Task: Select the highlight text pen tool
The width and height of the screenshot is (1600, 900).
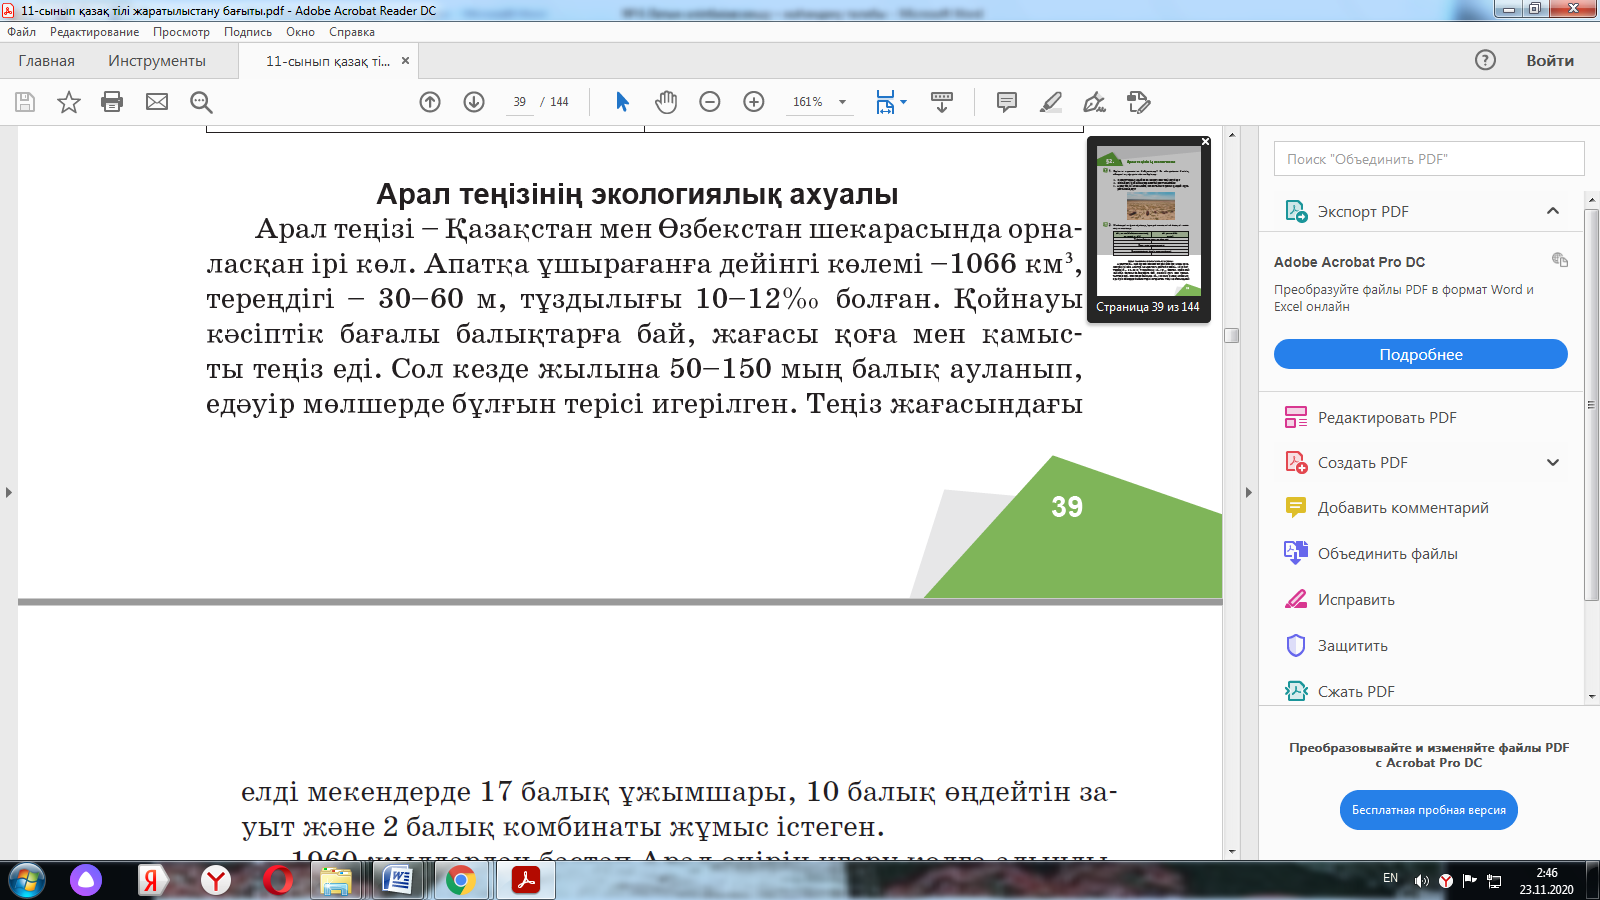Action: tap(1051, 102)
